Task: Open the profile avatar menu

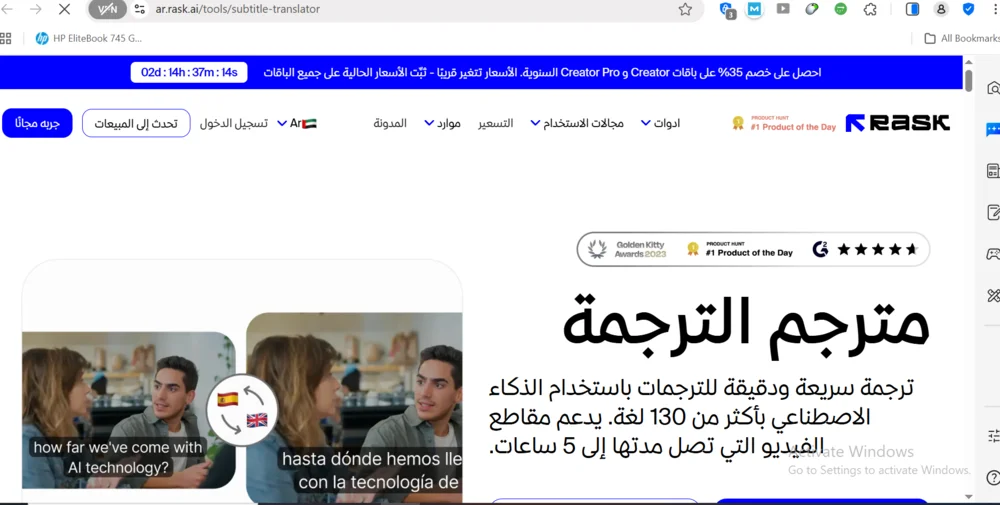Action: coord(941,9)
